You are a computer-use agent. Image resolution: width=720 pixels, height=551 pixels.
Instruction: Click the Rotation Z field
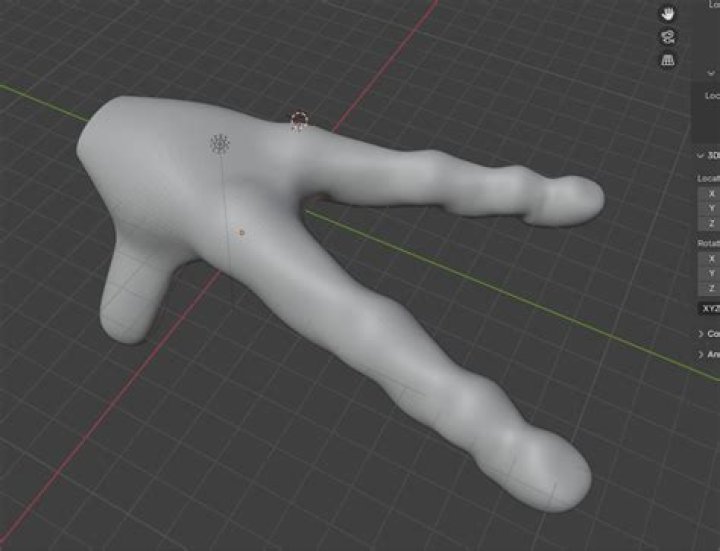pos(709,288)
